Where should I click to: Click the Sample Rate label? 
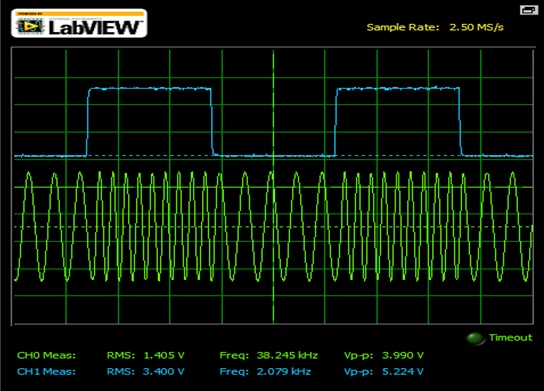(402, 27)
